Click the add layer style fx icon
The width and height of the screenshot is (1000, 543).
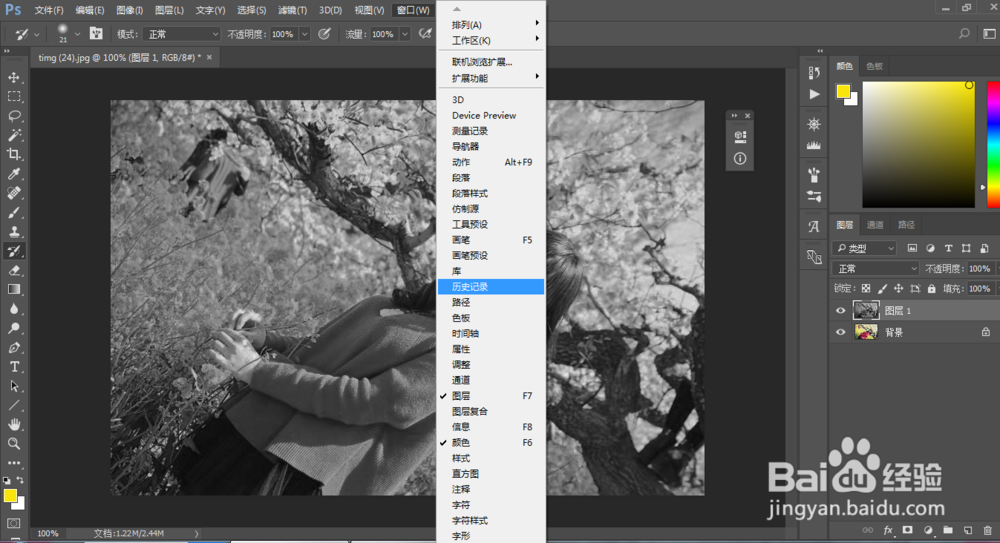pos(888,530)
